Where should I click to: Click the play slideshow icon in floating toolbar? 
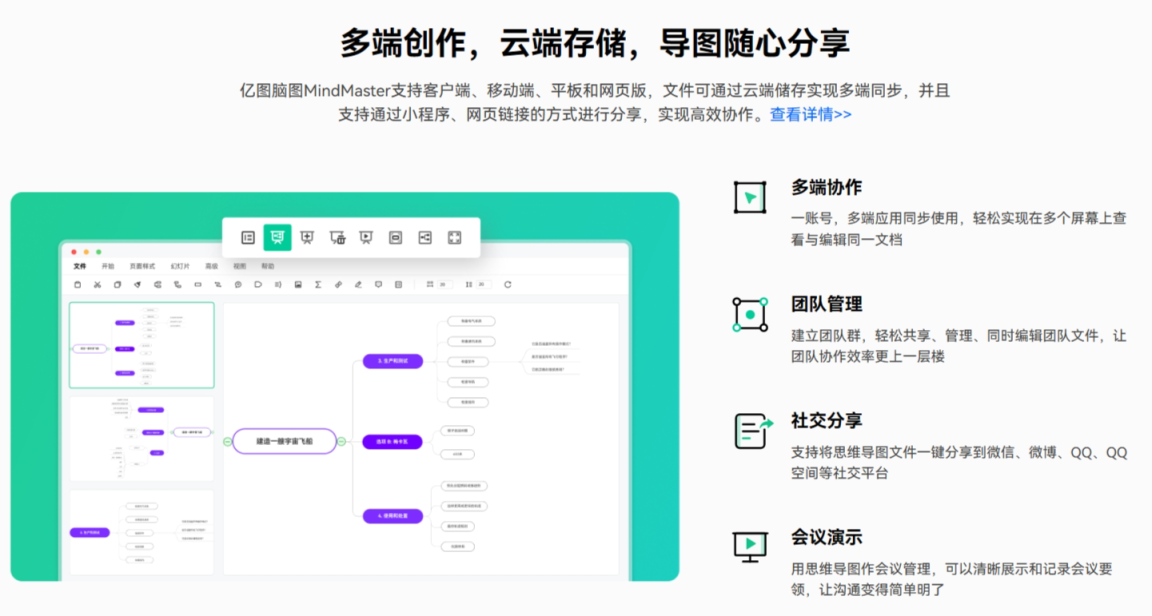366,237
